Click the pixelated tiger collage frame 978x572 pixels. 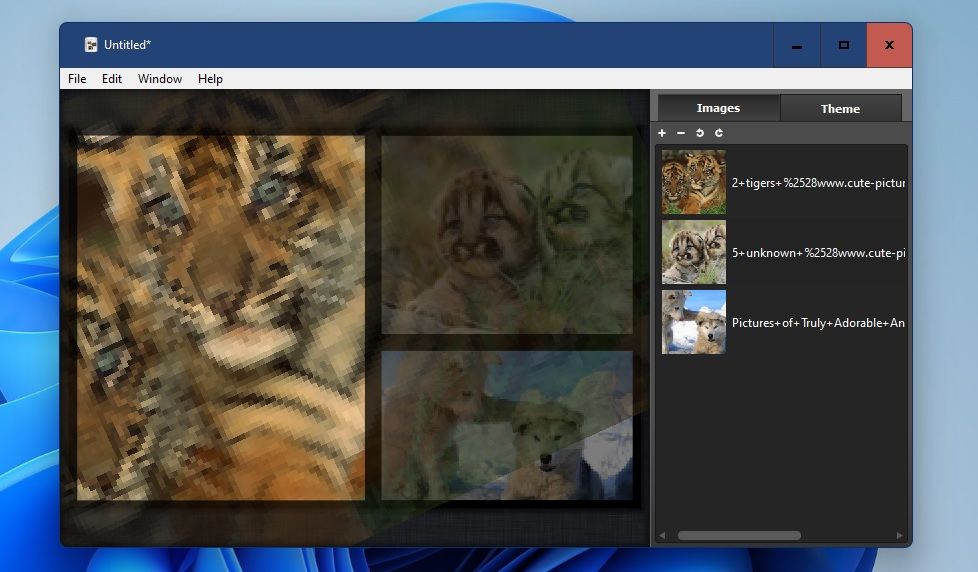[221, 318]
